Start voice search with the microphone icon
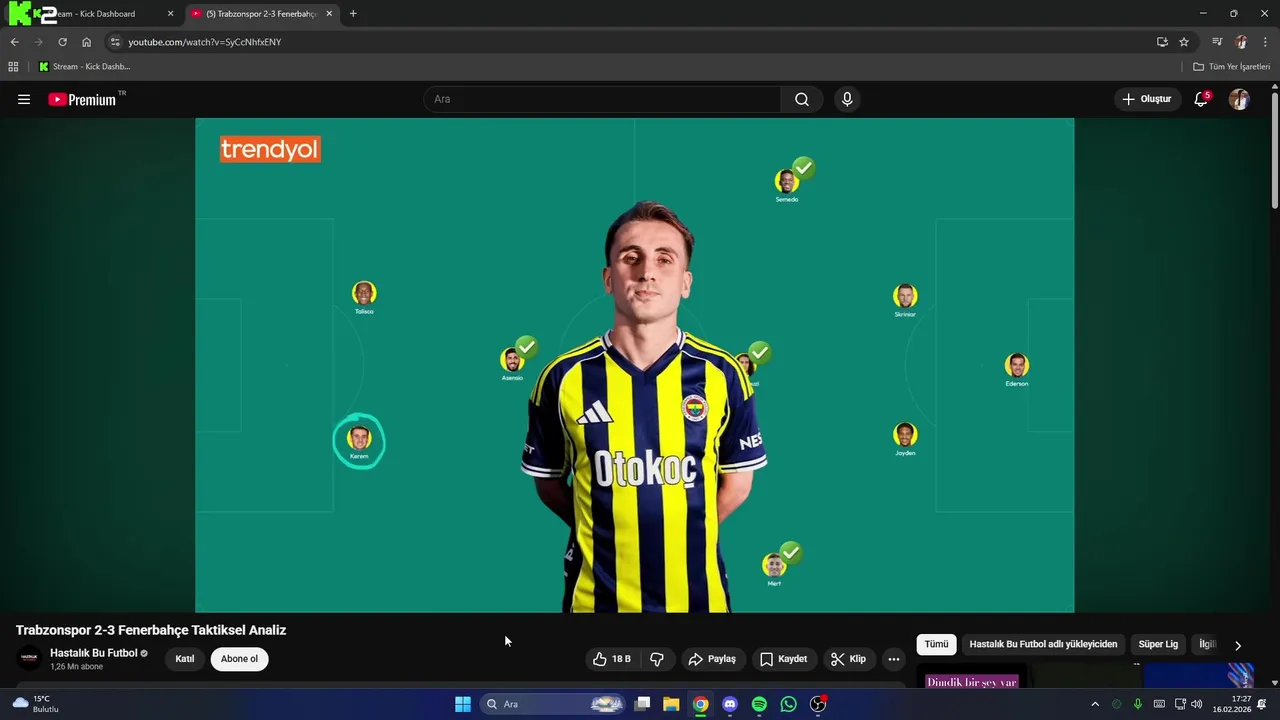Image resolution: width=1280 pixels, height=720 pixels. coord(847,99)
